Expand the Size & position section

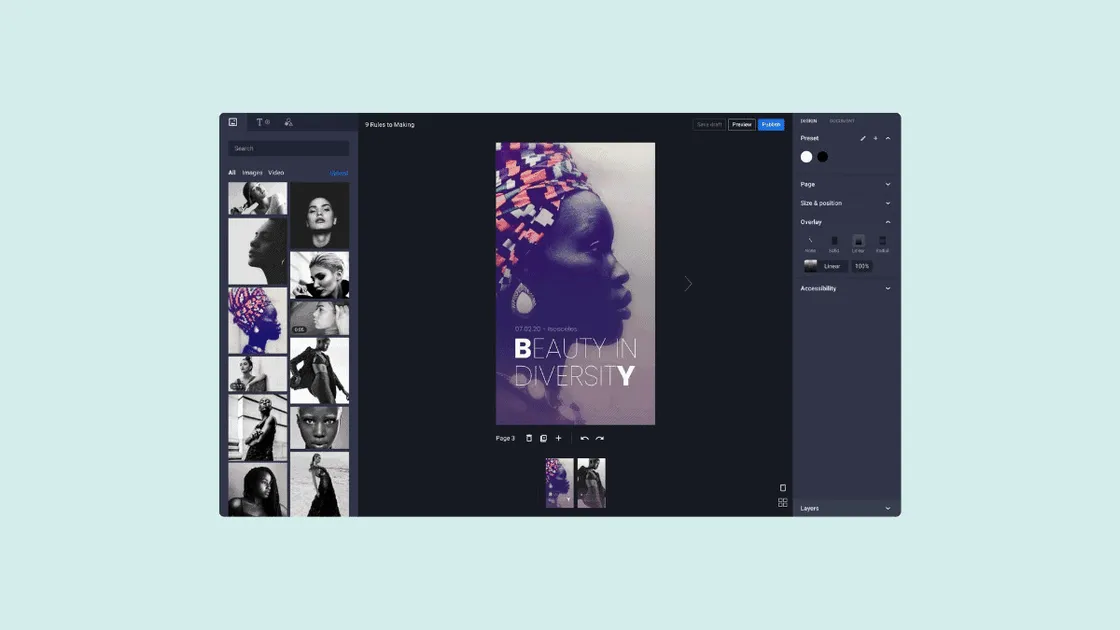tap(846, 203)
